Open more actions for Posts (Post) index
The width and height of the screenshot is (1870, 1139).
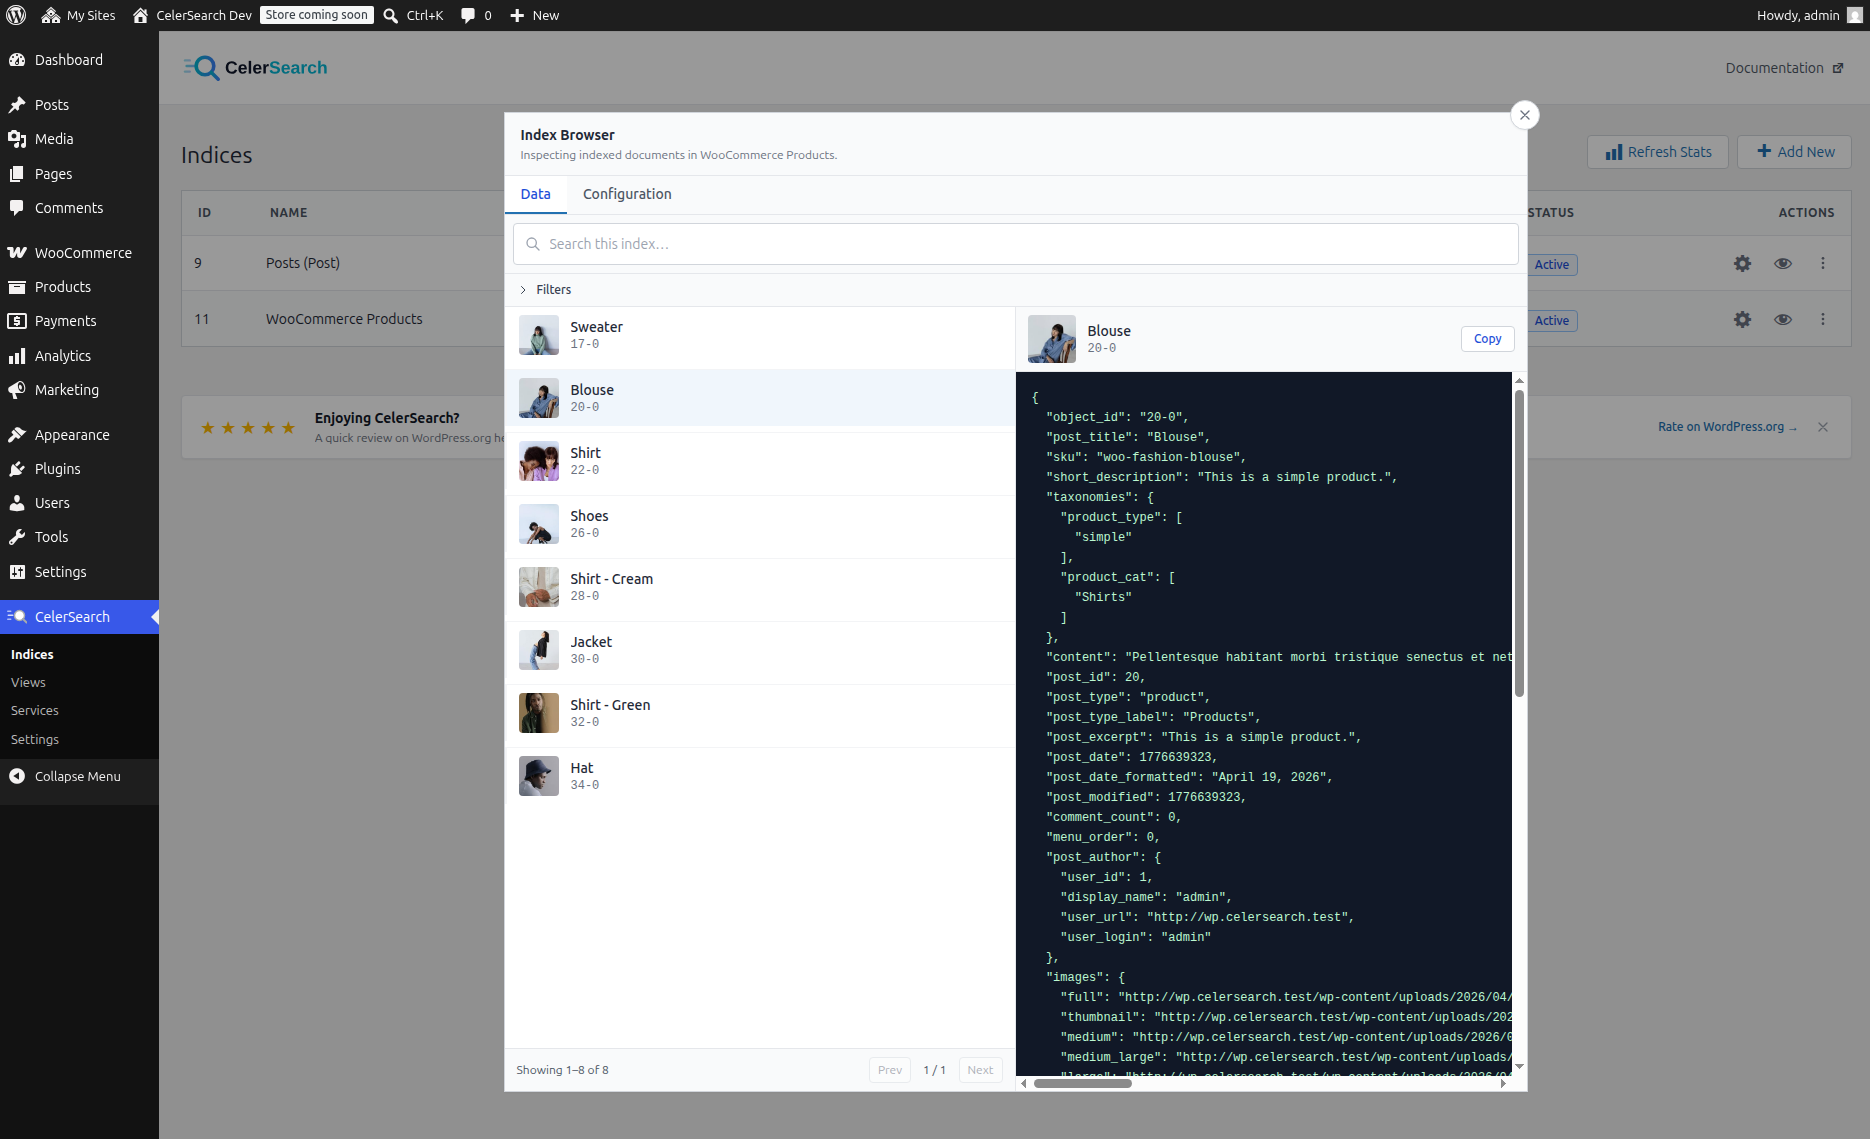pos(1822,264)
